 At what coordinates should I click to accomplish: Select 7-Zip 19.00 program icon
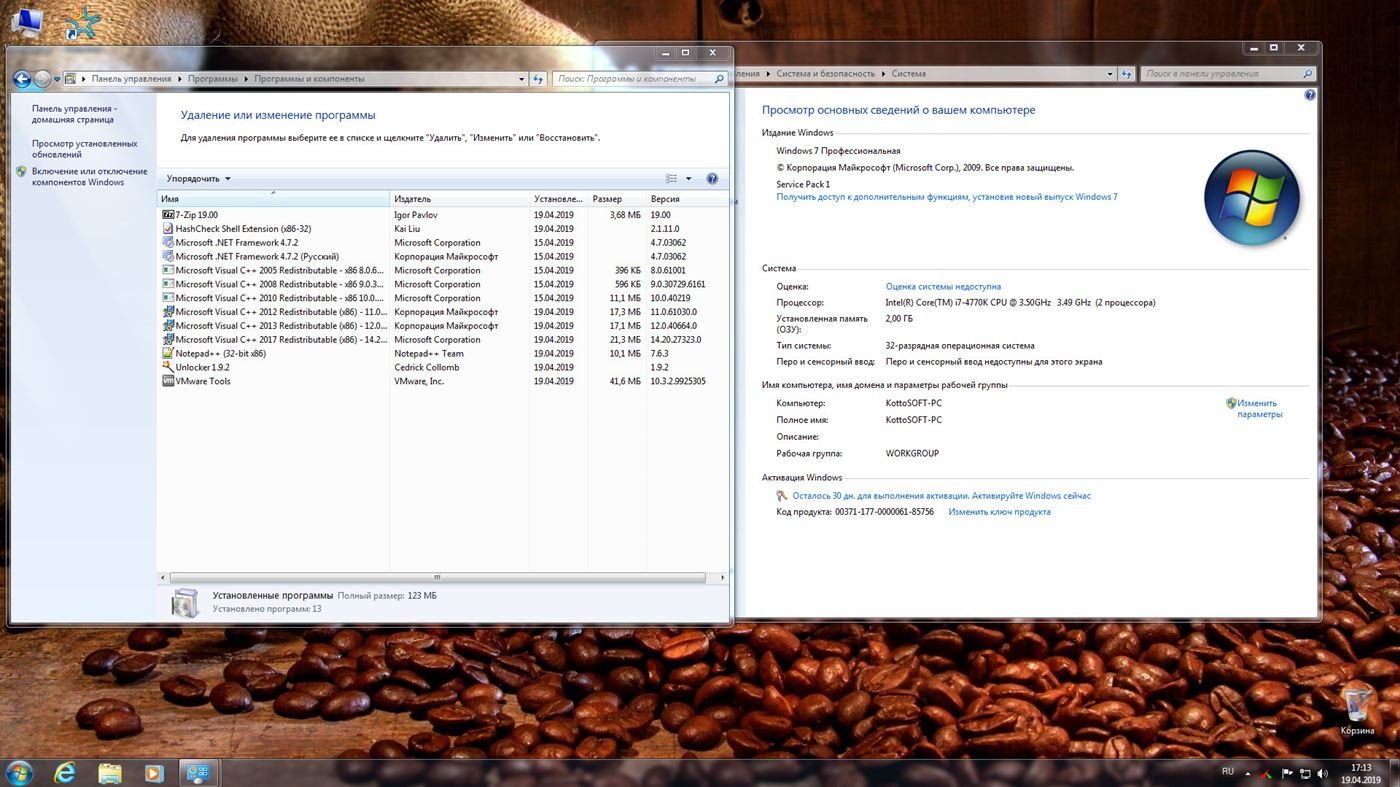pyautogui.click(x=167, y=215)
